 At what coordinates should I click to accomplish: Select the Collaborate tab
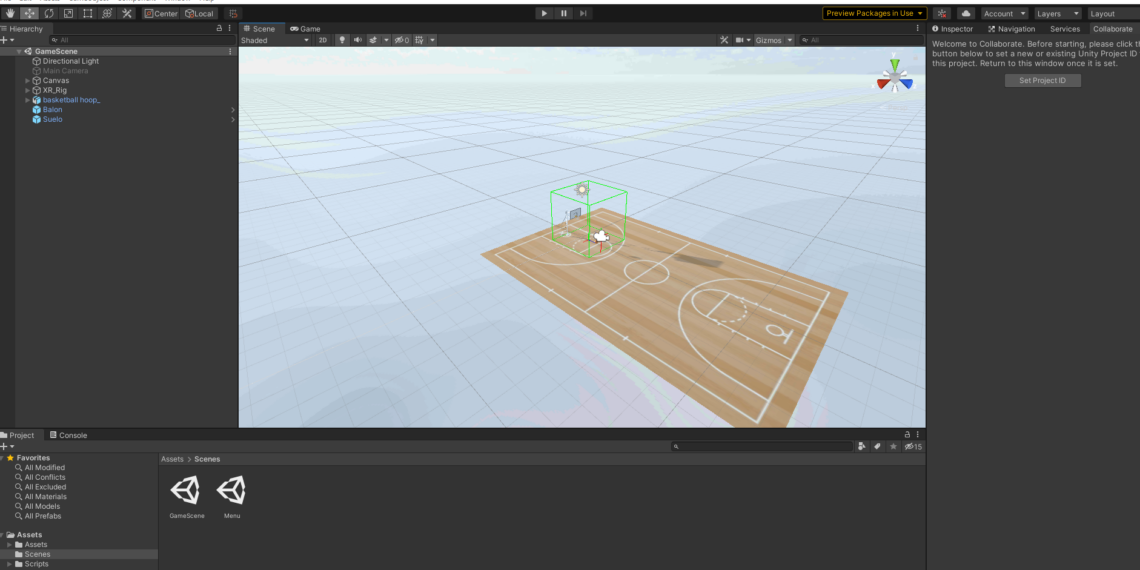pyautogui.click(x=1112, y=29)
